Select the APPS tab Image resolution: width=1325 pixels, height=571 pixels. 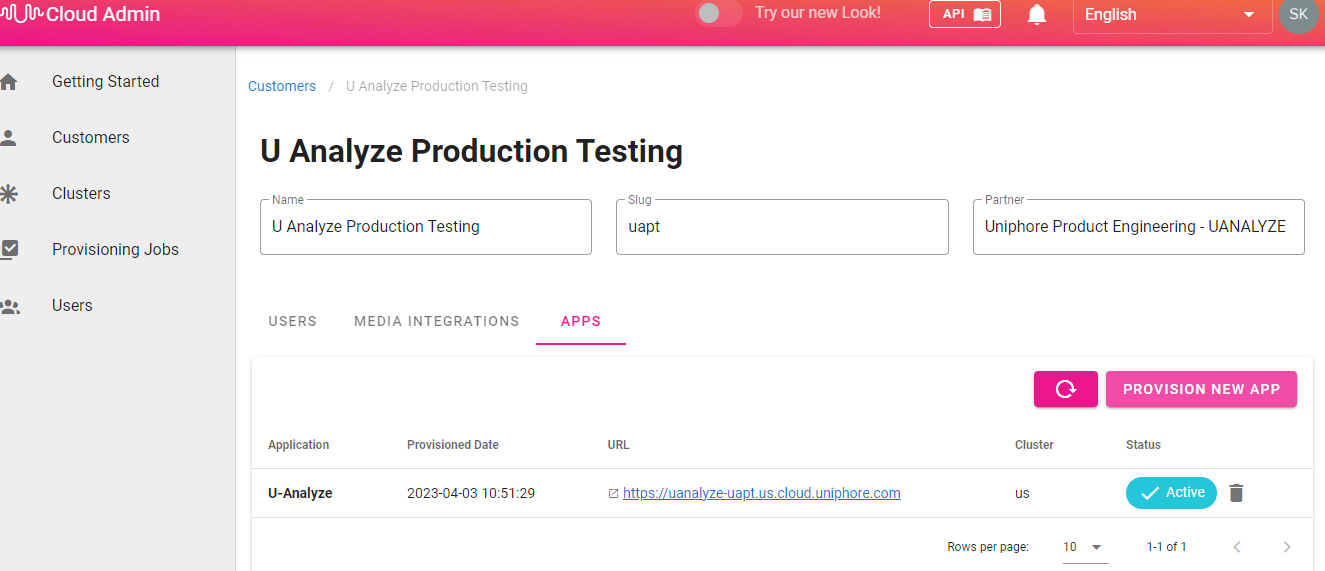[x=581, y=321]
